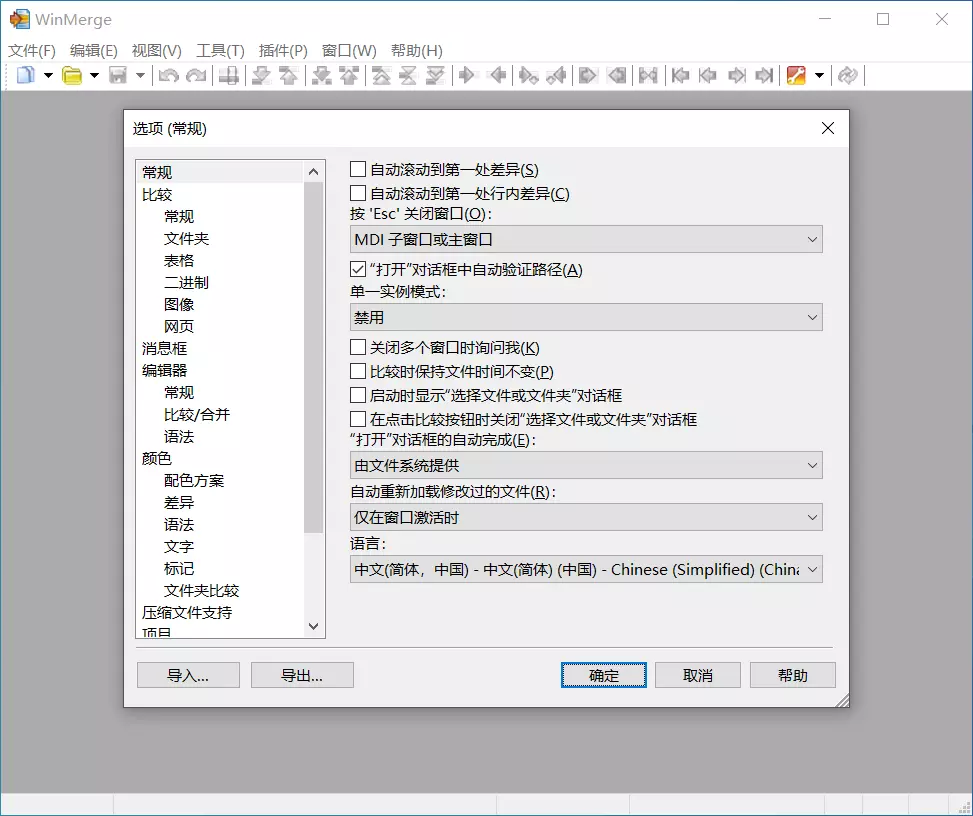Uncheck "打开"对话框中自动验证路径 option

(358, 269)
